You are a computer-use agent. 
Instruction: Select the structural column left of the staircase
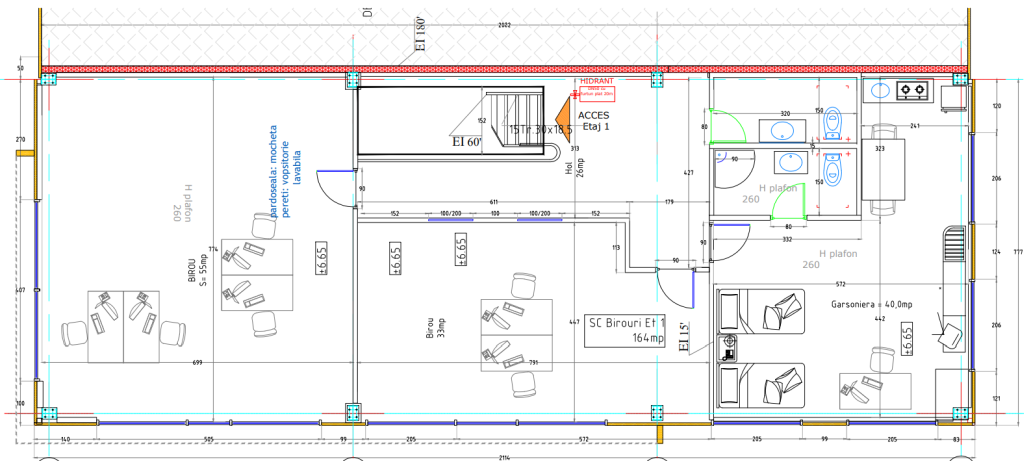click(352, 80)
